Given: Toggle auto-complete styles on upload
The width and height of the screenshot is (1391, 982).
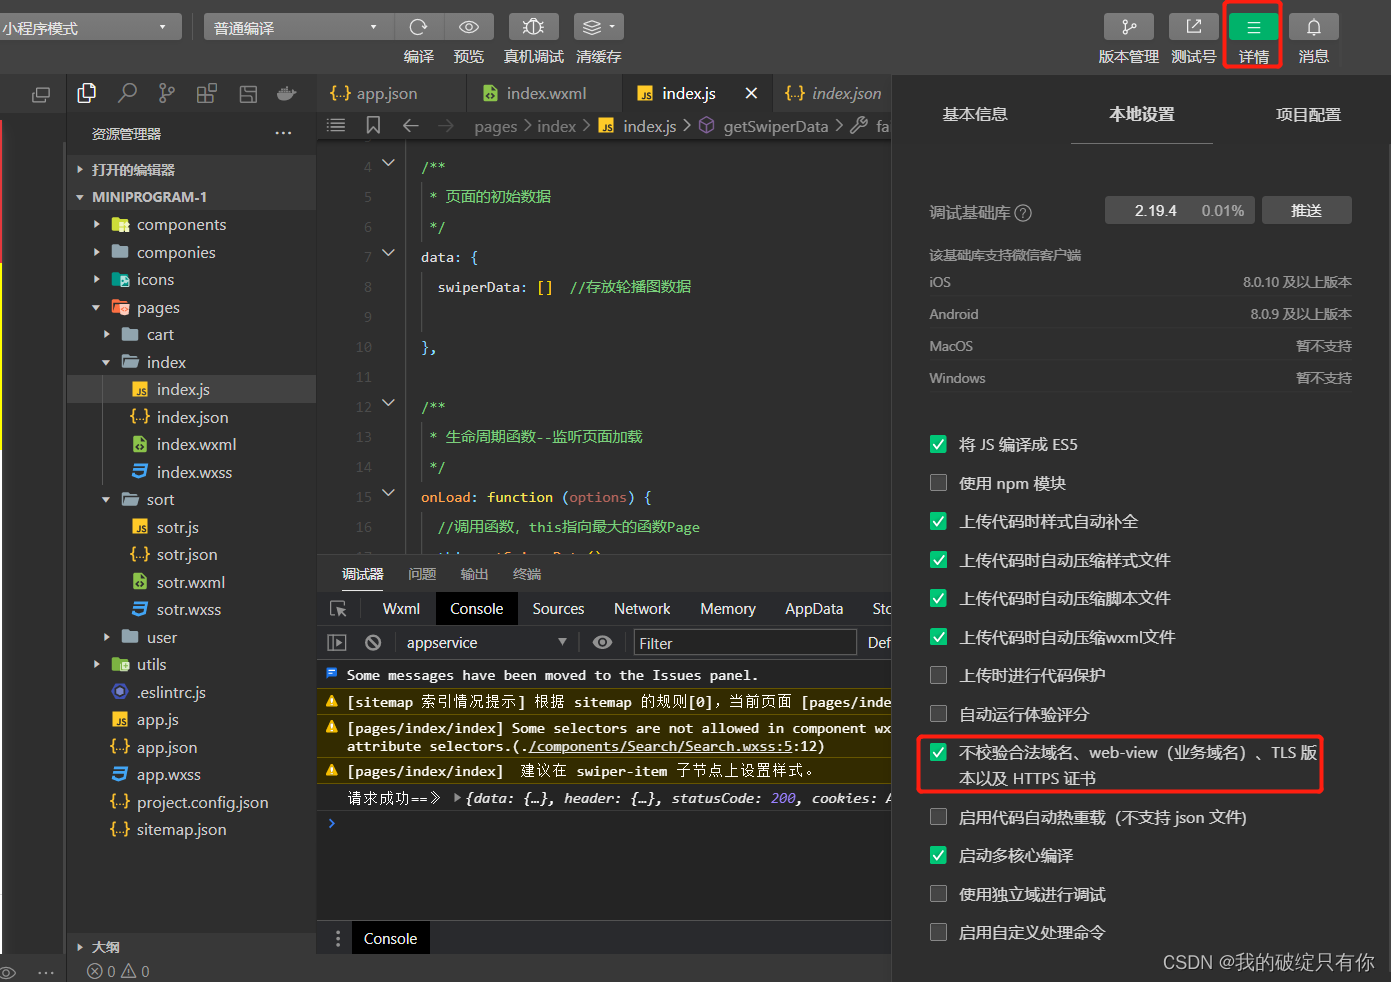Looking at the screenshot, I should (x=938, y=521).
